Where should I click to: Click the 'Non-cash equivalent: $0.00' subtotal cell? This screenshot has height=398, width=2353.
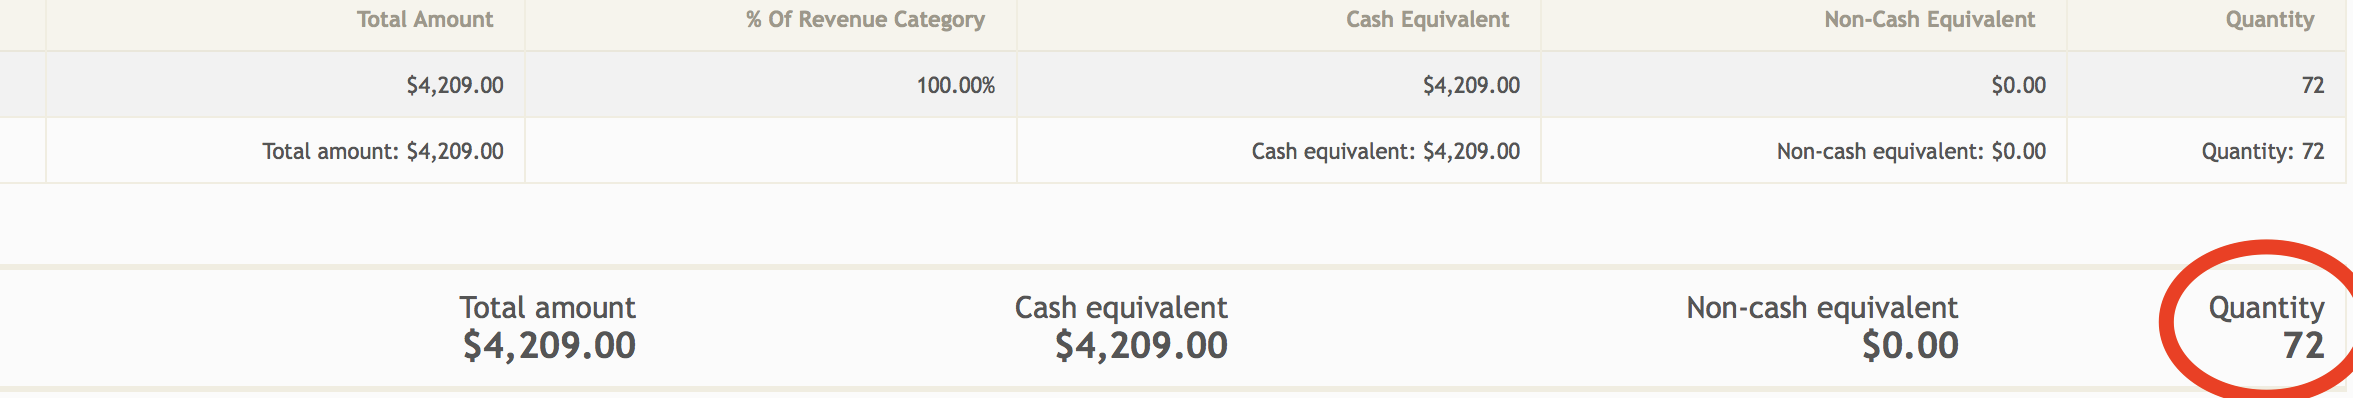[1804, 151]
